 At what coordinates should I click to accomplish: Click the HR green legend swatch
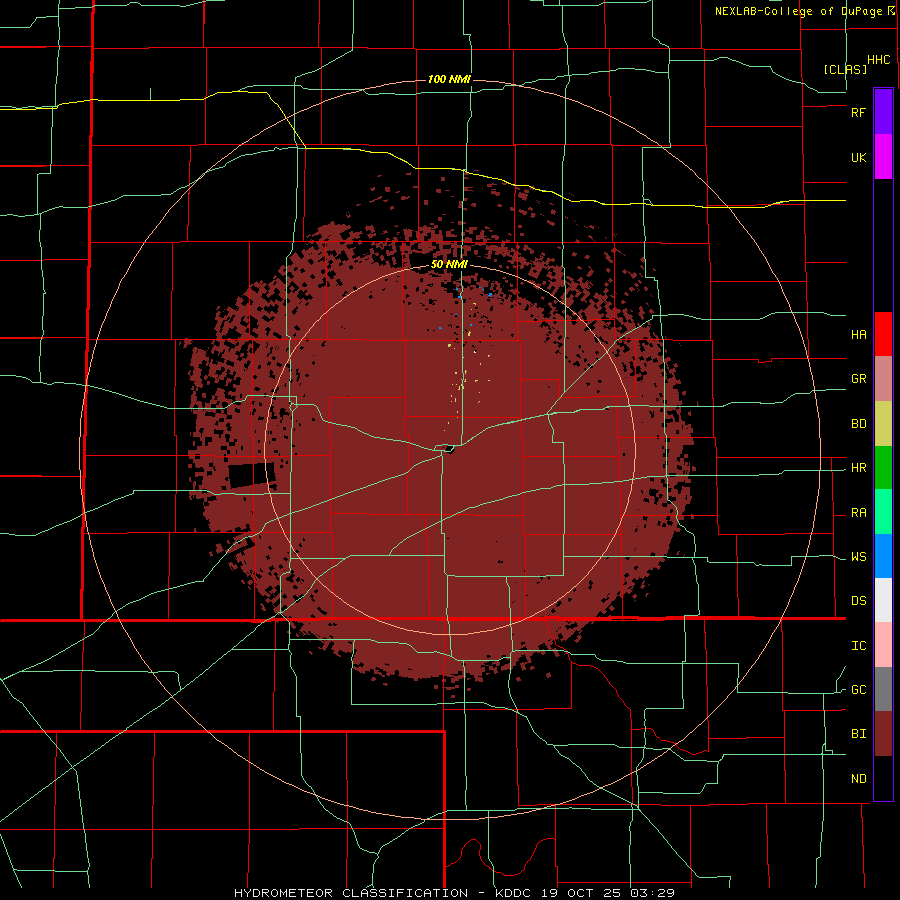tap(883, 467)
